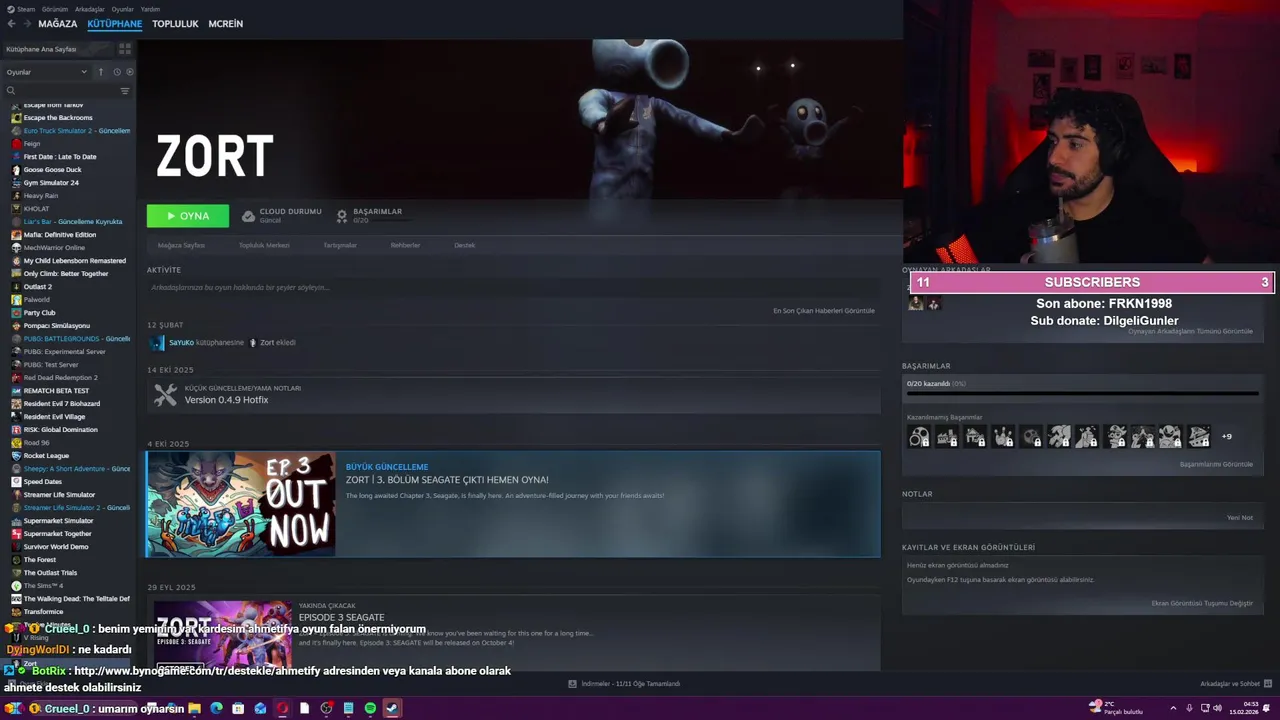Screen dimensions: 1280x720
Task: Select Red Dead Redemption 2 in library
Action: coord(60,378)
